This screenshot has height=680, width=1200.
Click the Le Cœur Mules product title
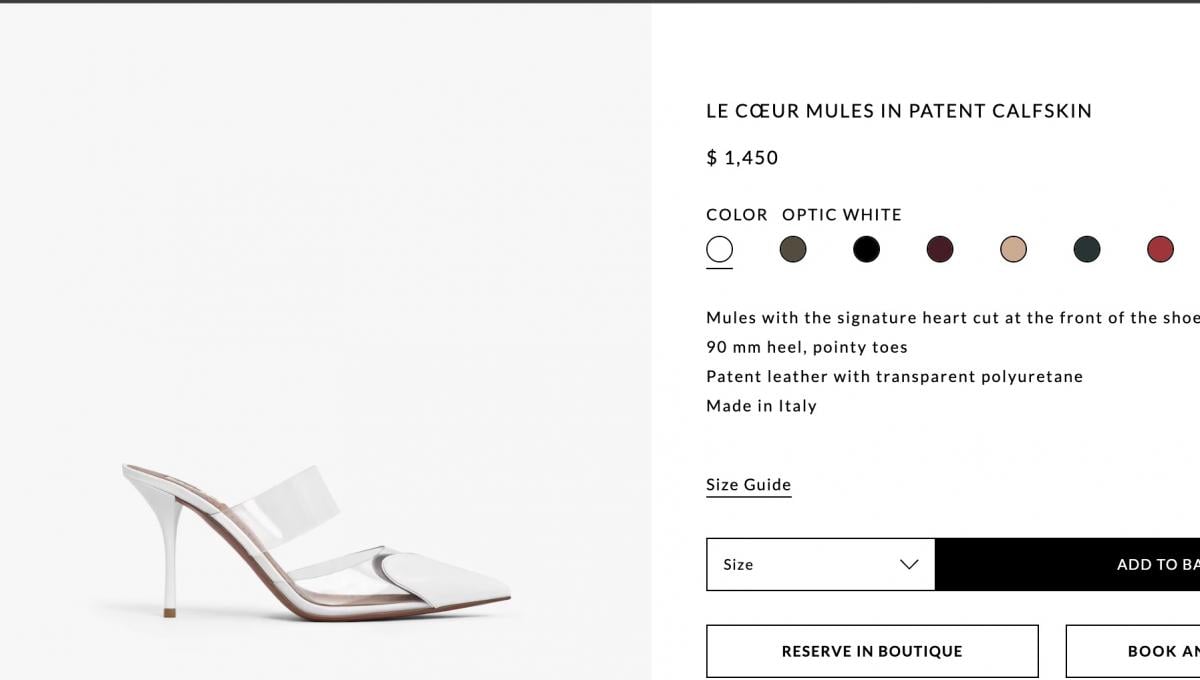899,111
